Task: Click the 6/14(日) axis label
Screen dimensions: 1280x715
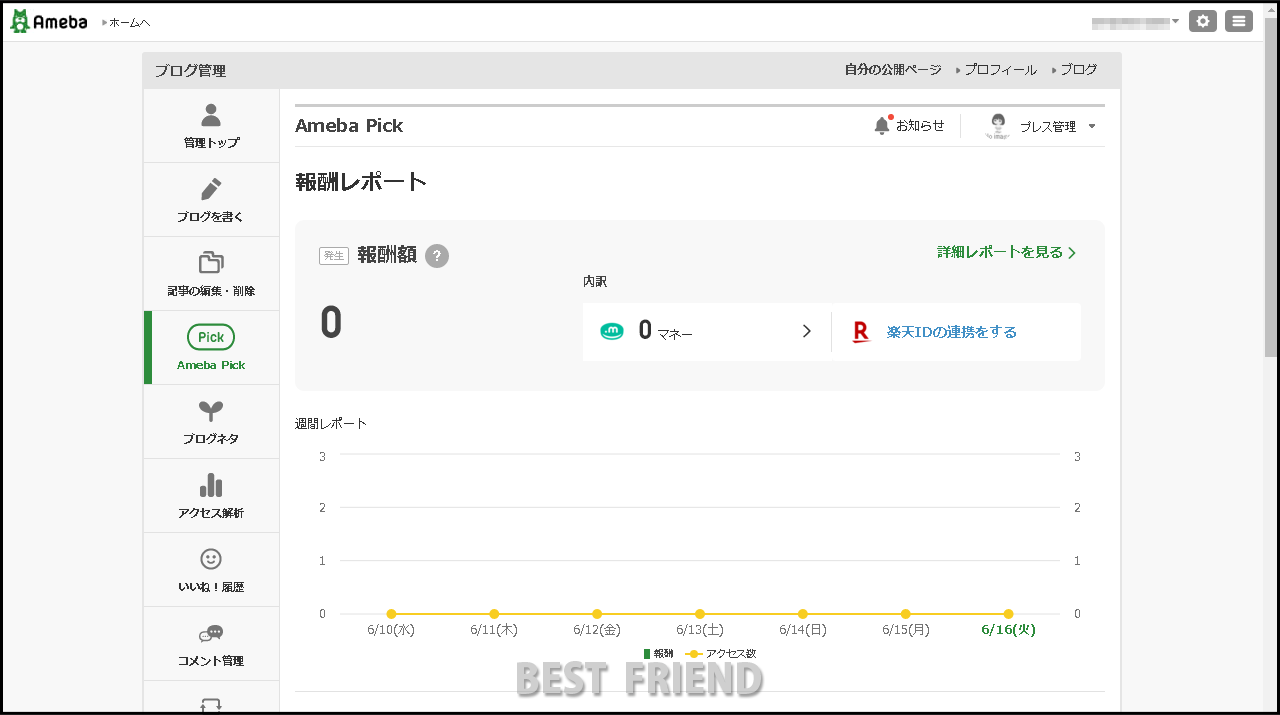Action: coord(803,630)
